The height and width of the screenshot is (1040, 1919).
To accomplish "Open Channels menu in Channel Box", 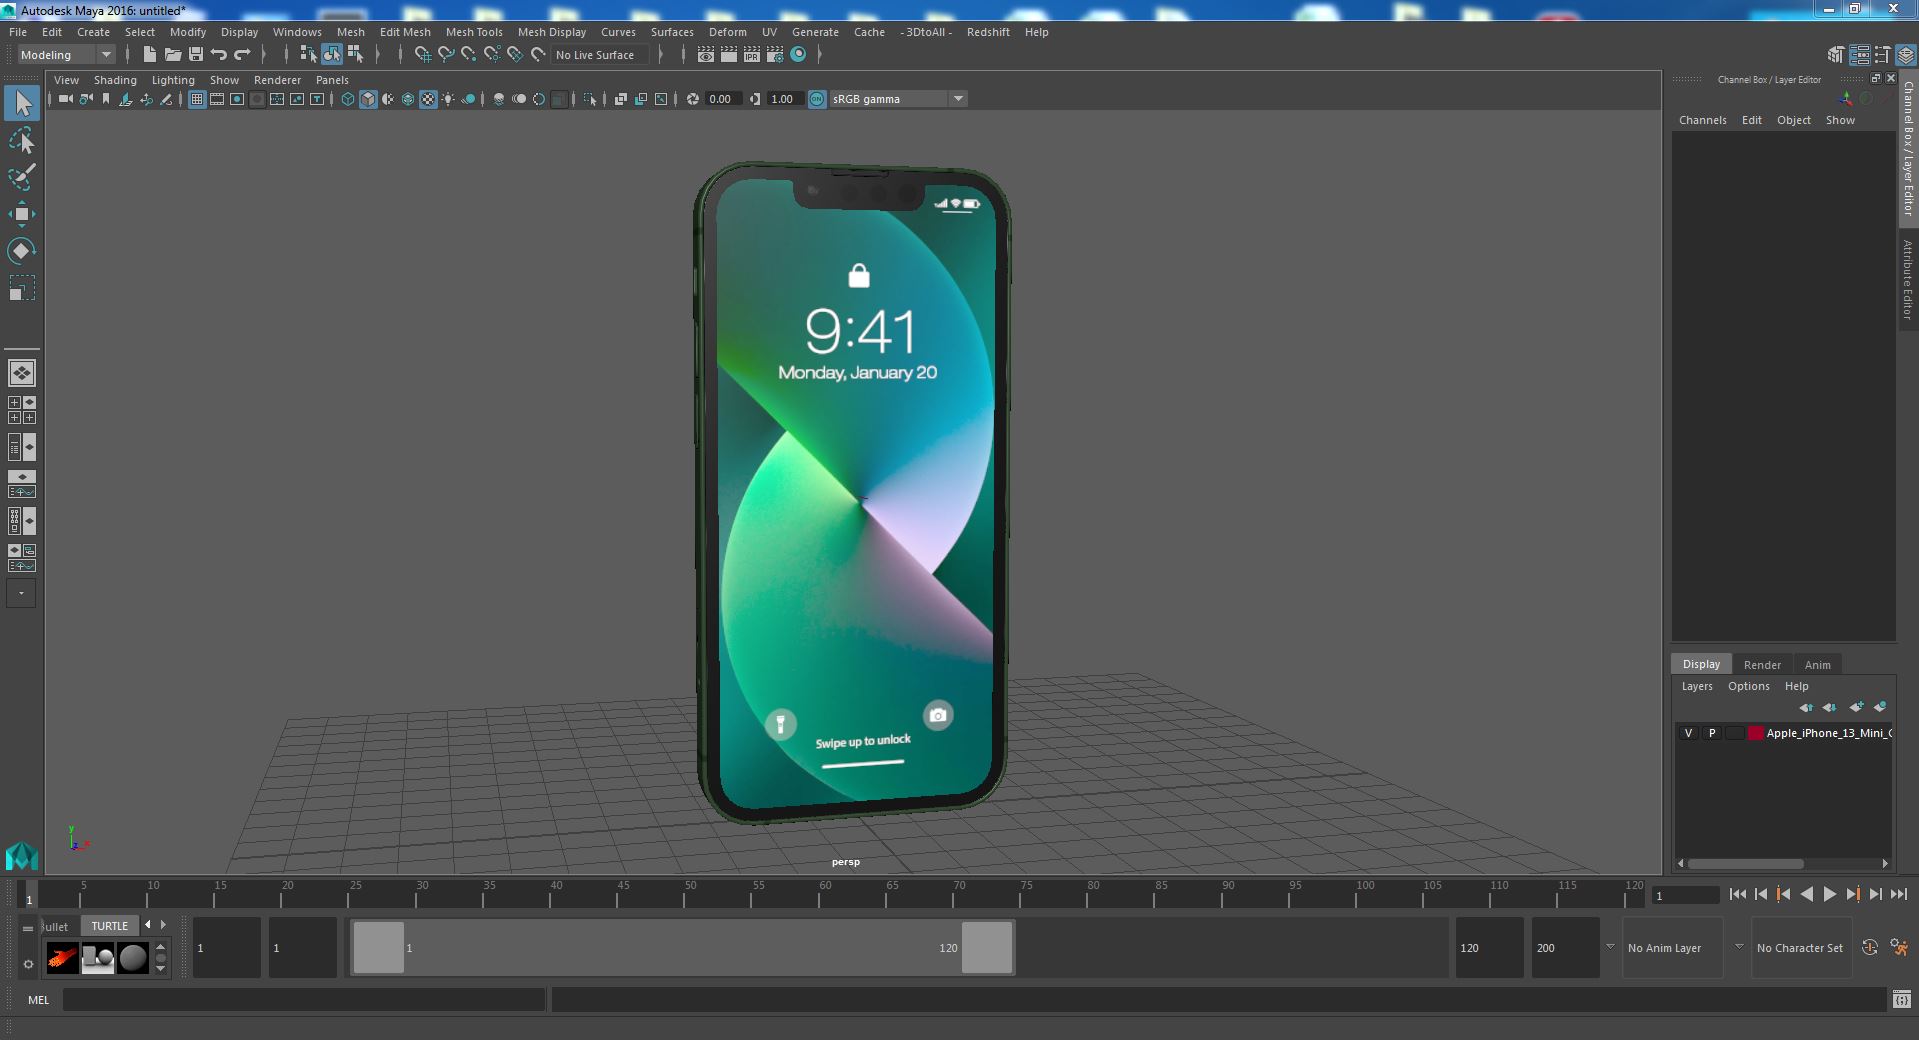I will 1702,120.
